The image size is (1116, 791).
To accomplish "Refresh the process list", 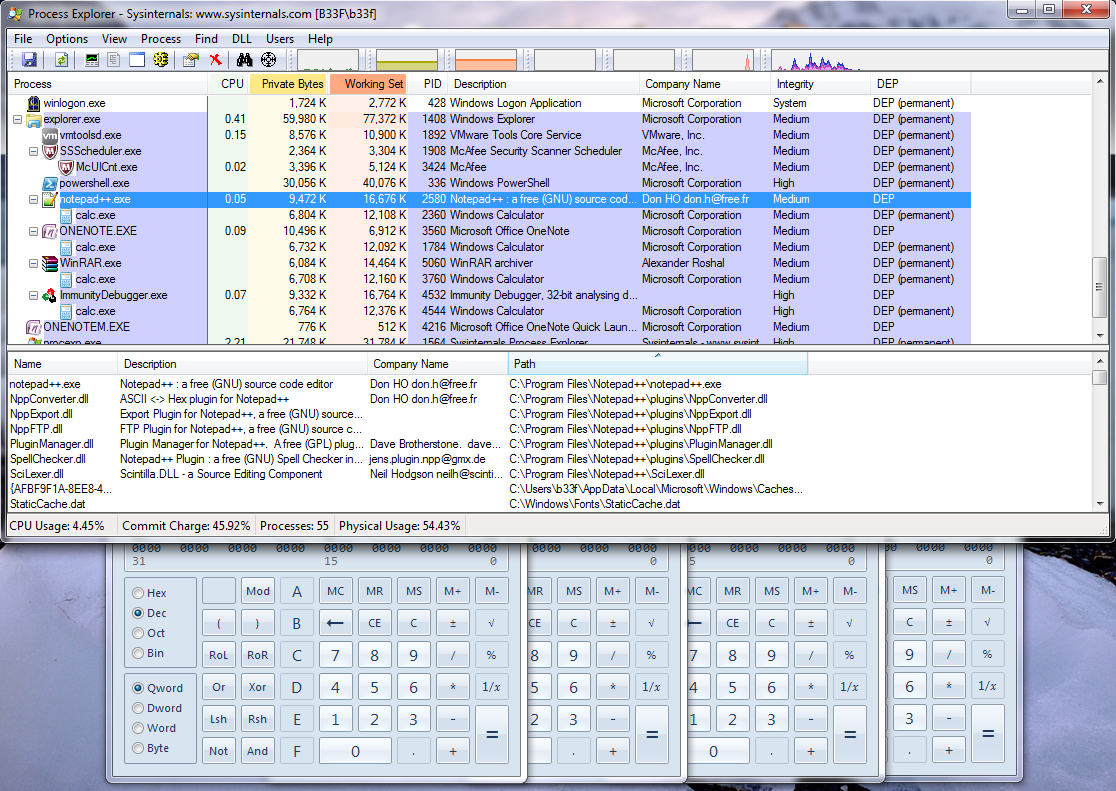I will (x=62, y=60).
